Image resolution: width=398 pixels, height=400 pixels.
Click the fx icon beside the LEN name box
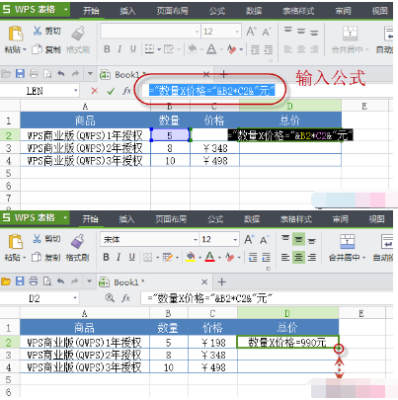coord(127,91)
